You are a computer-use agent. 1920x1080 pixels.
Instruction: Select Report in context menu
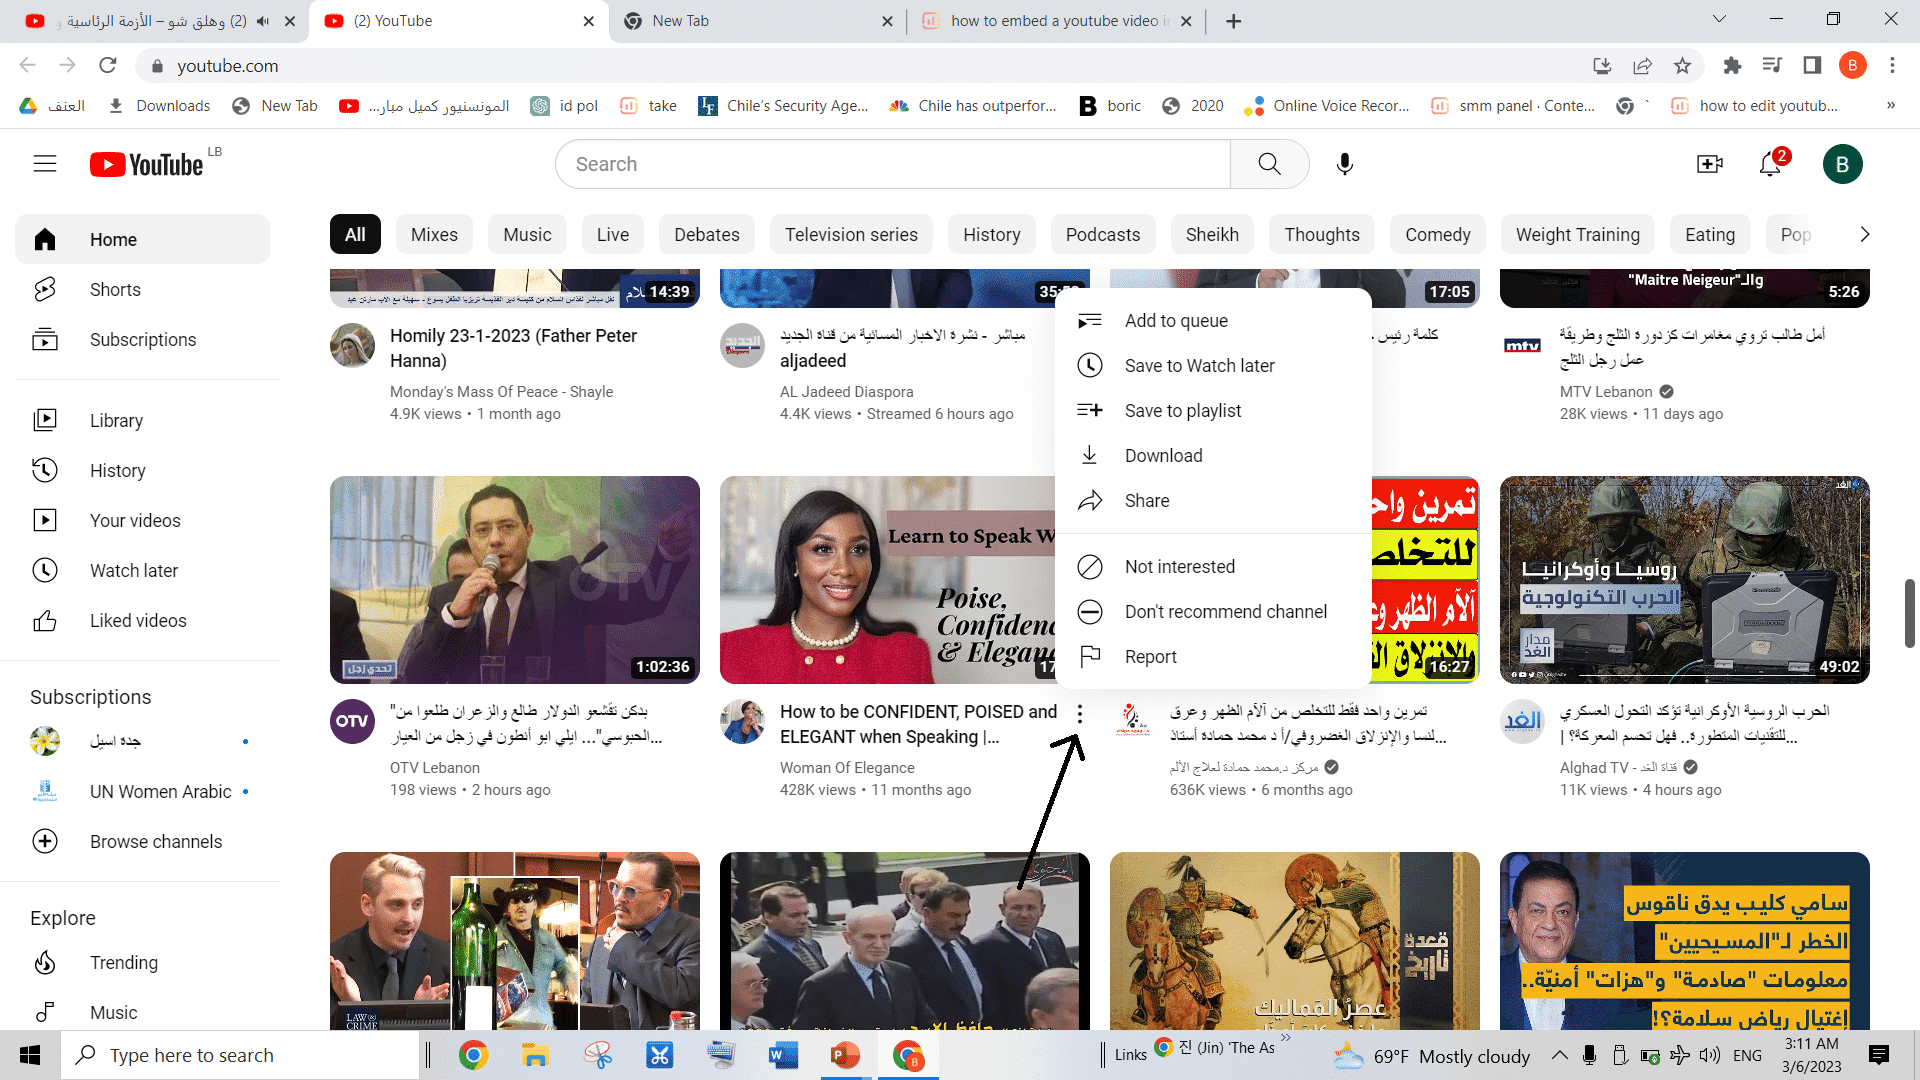click(x=1213, y=657)
